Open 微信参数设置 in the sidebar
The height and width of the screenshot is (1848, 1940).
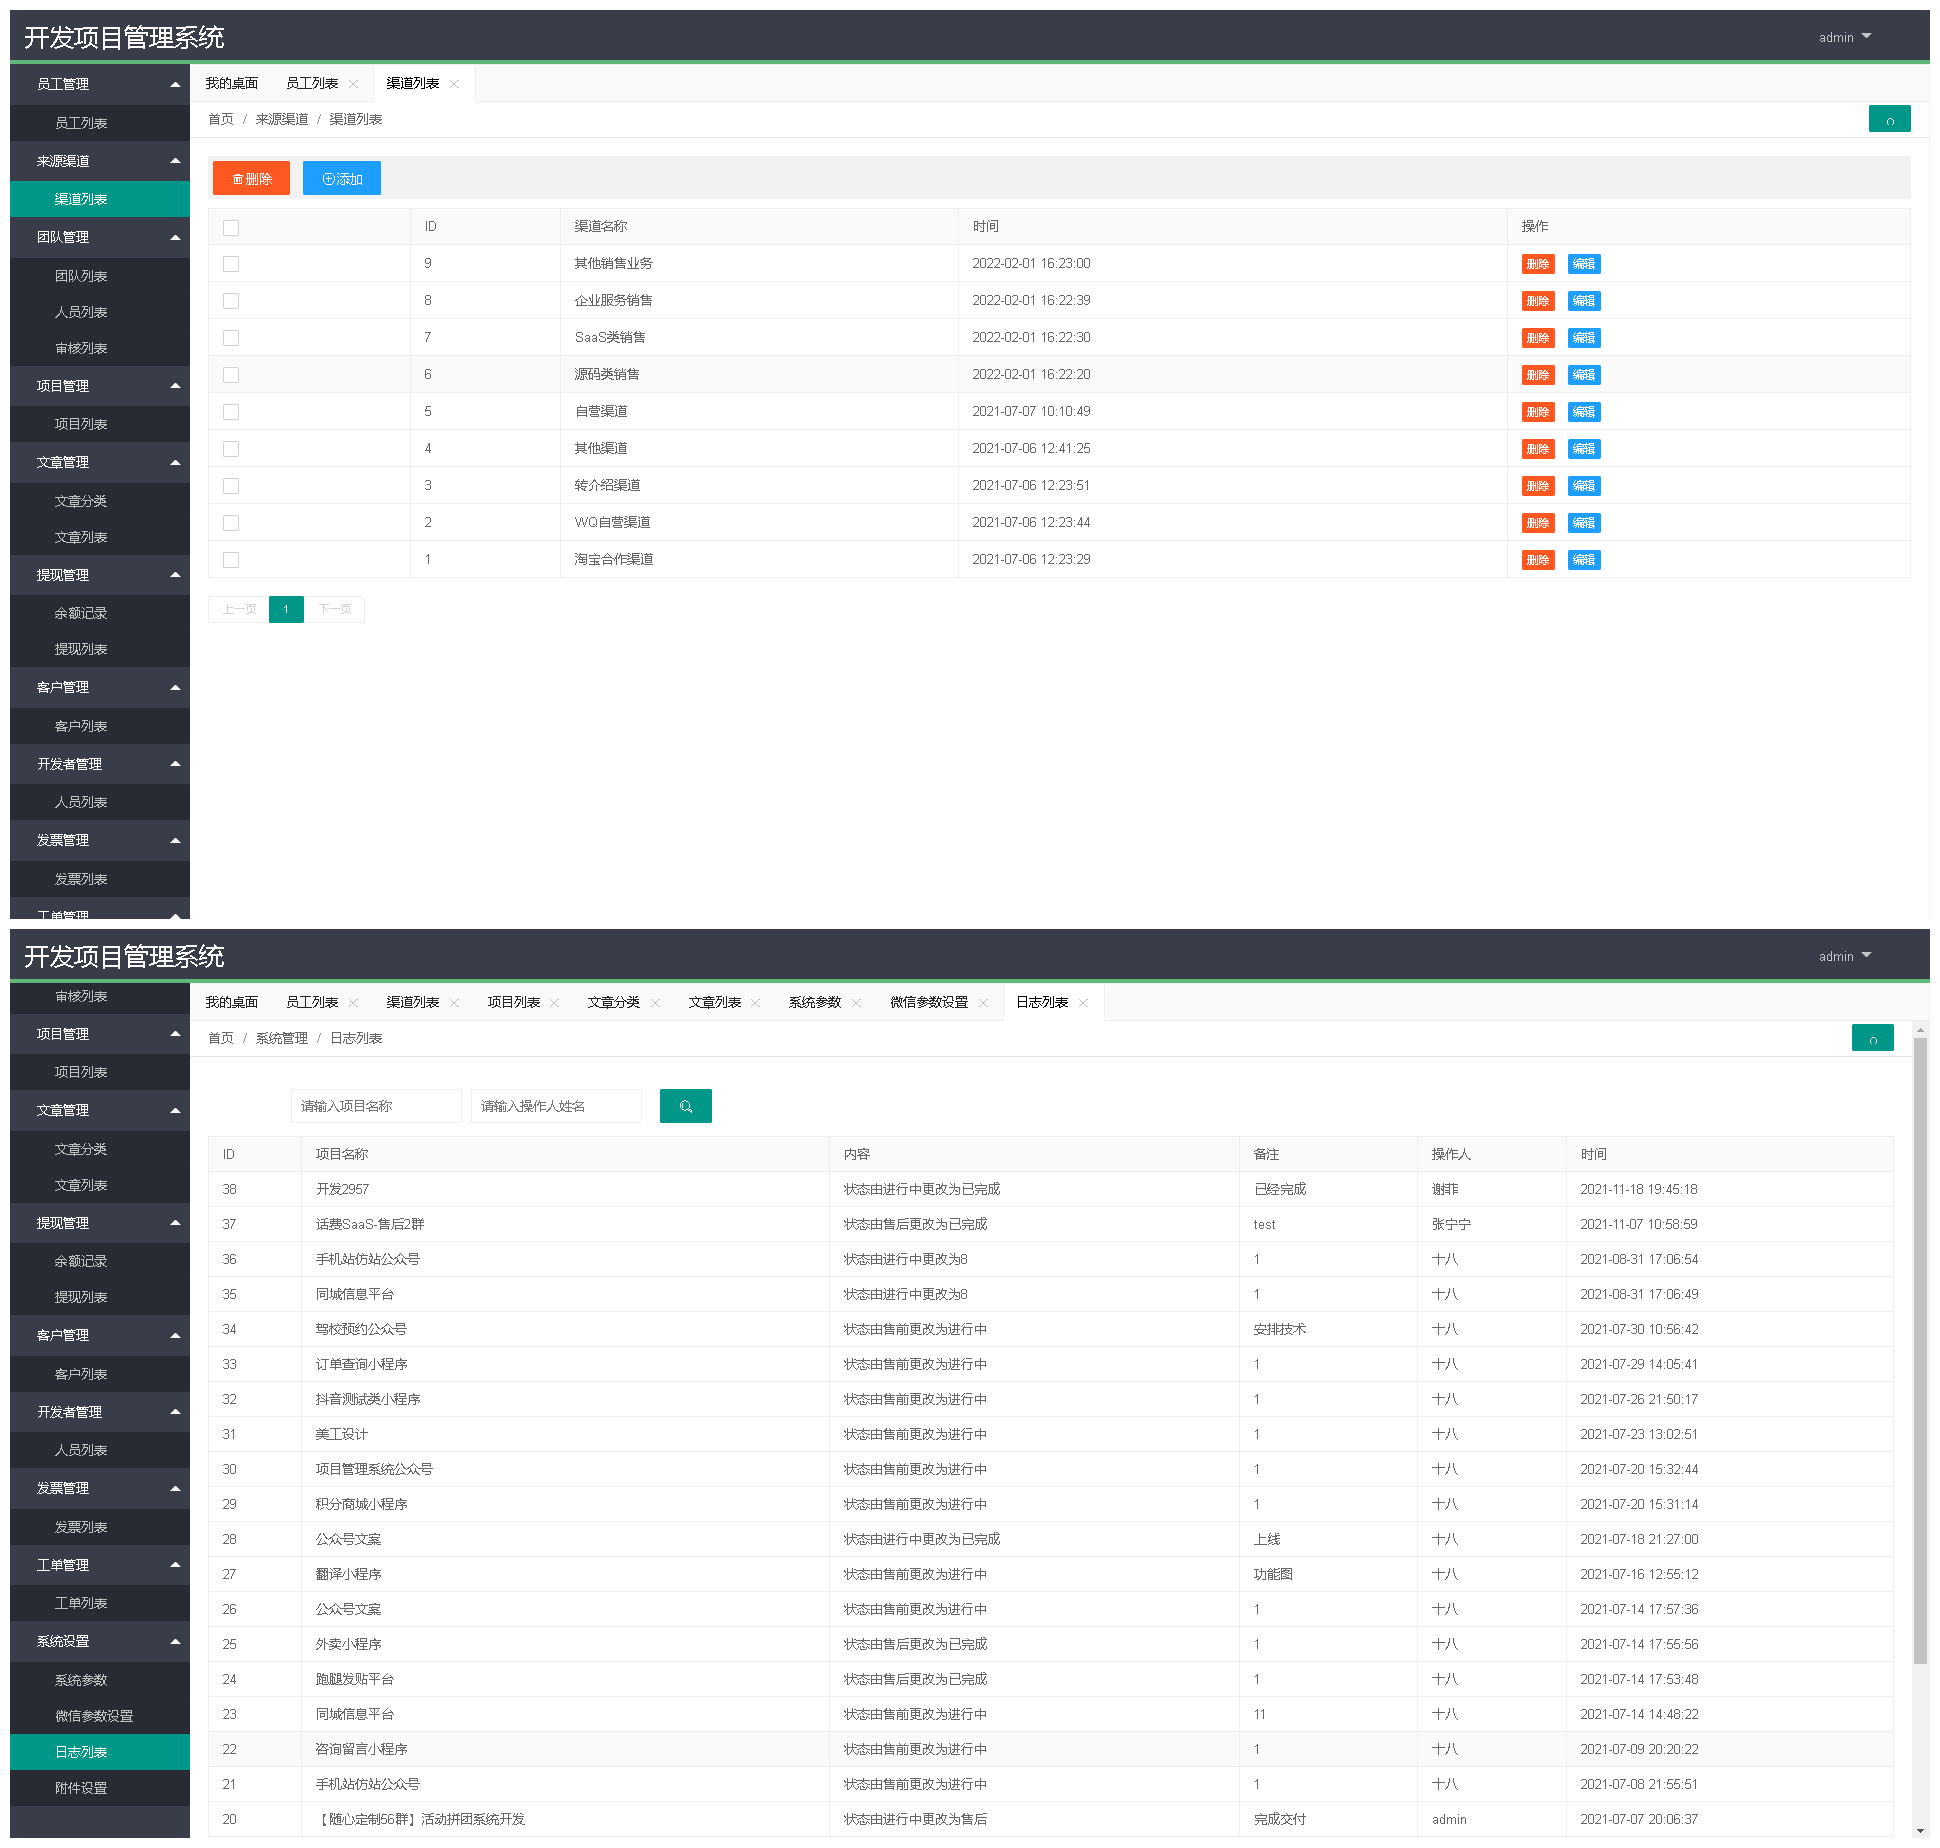[x=100, y=1716]
